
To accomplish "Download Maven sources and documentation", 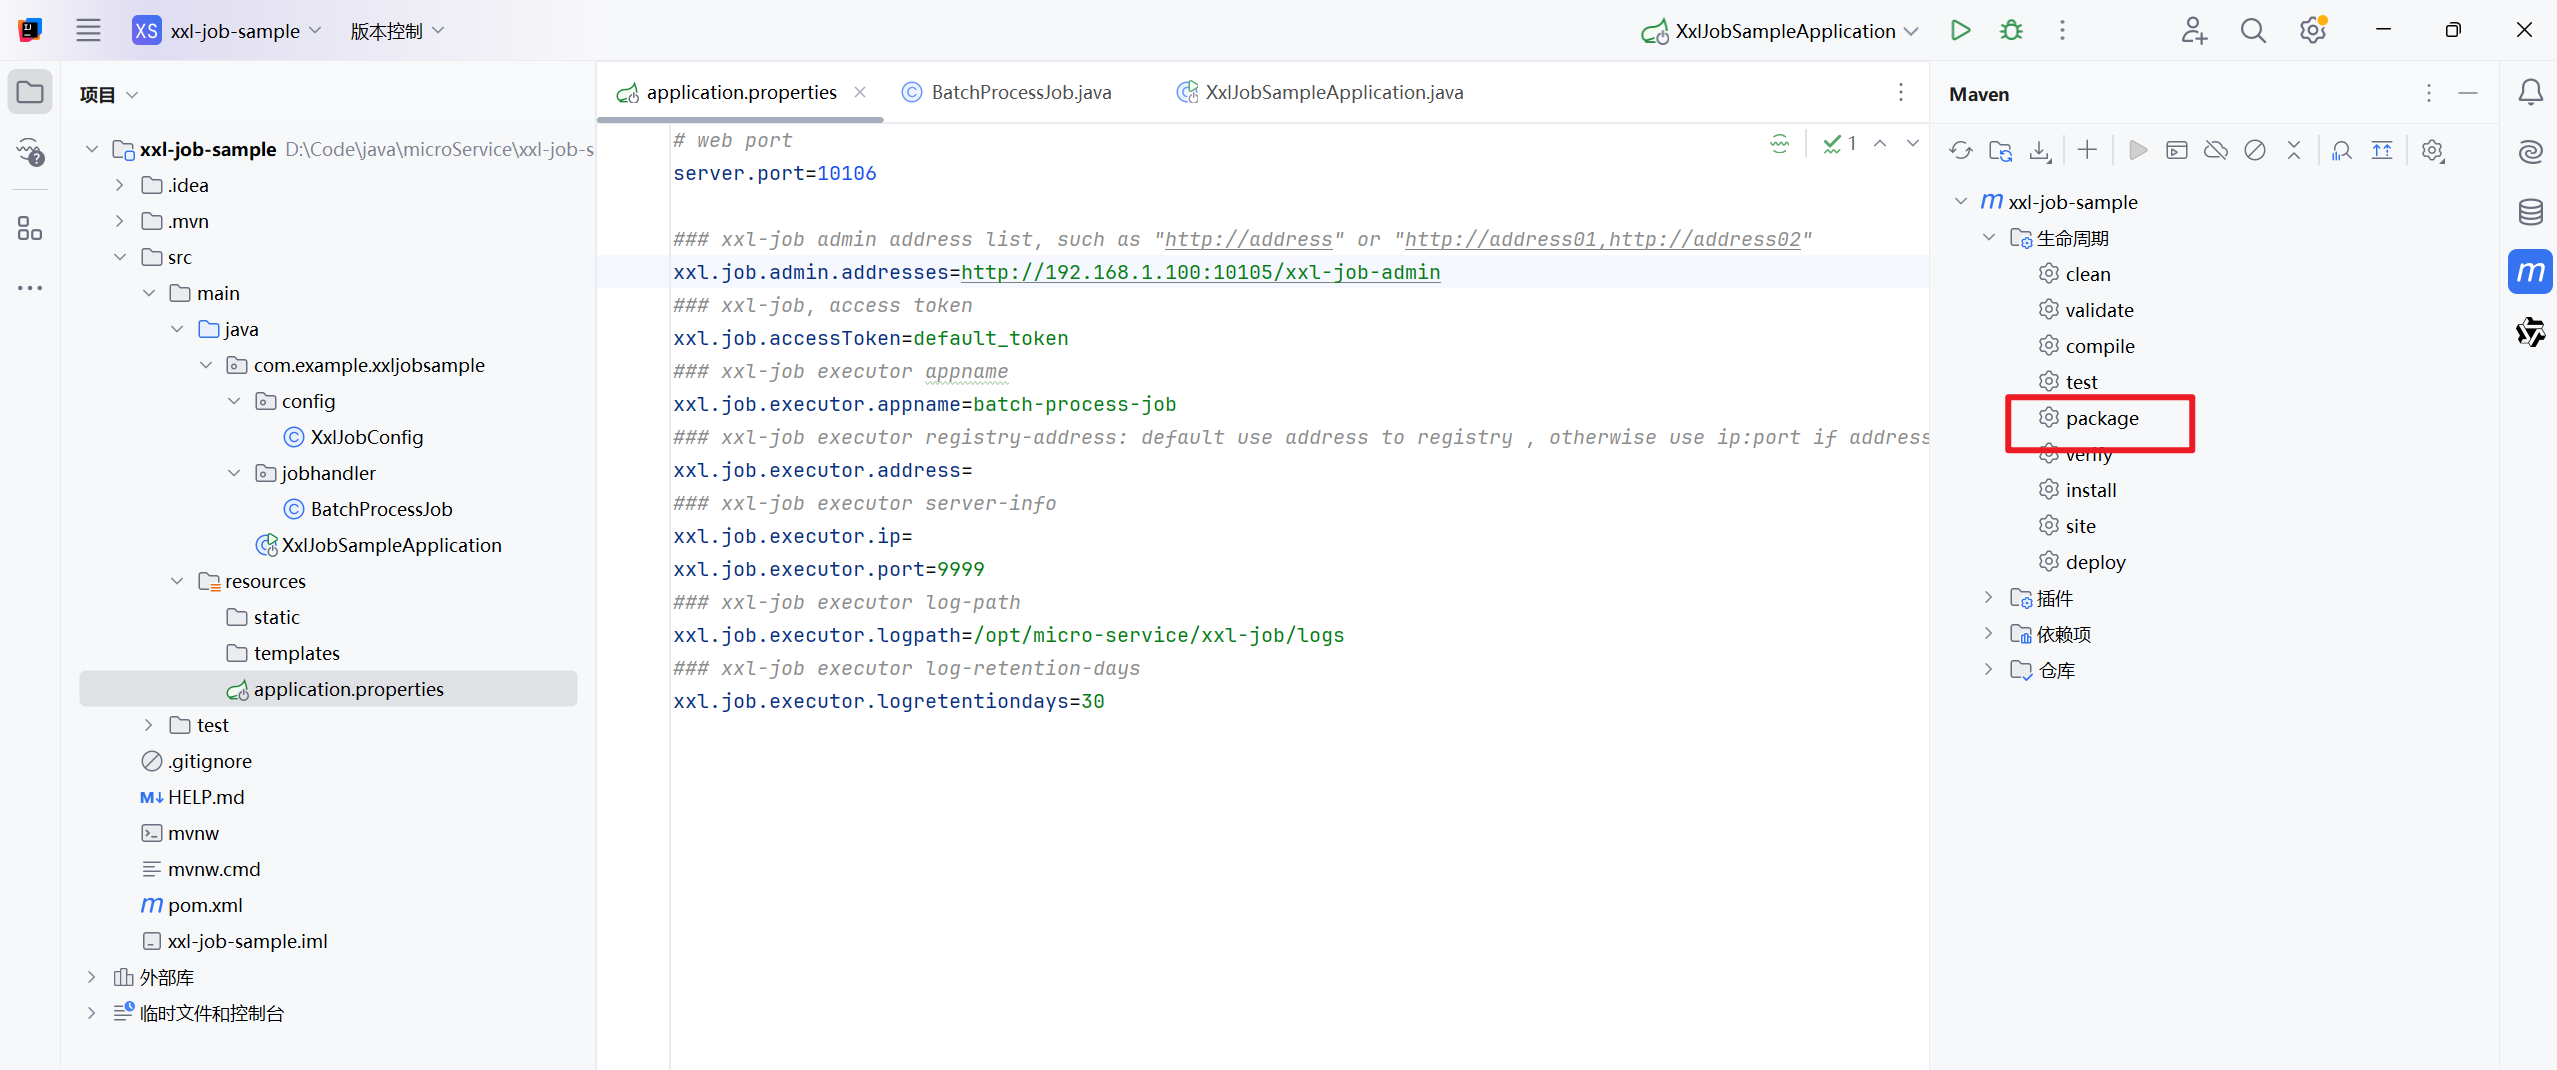I will tap(2040, 150).
